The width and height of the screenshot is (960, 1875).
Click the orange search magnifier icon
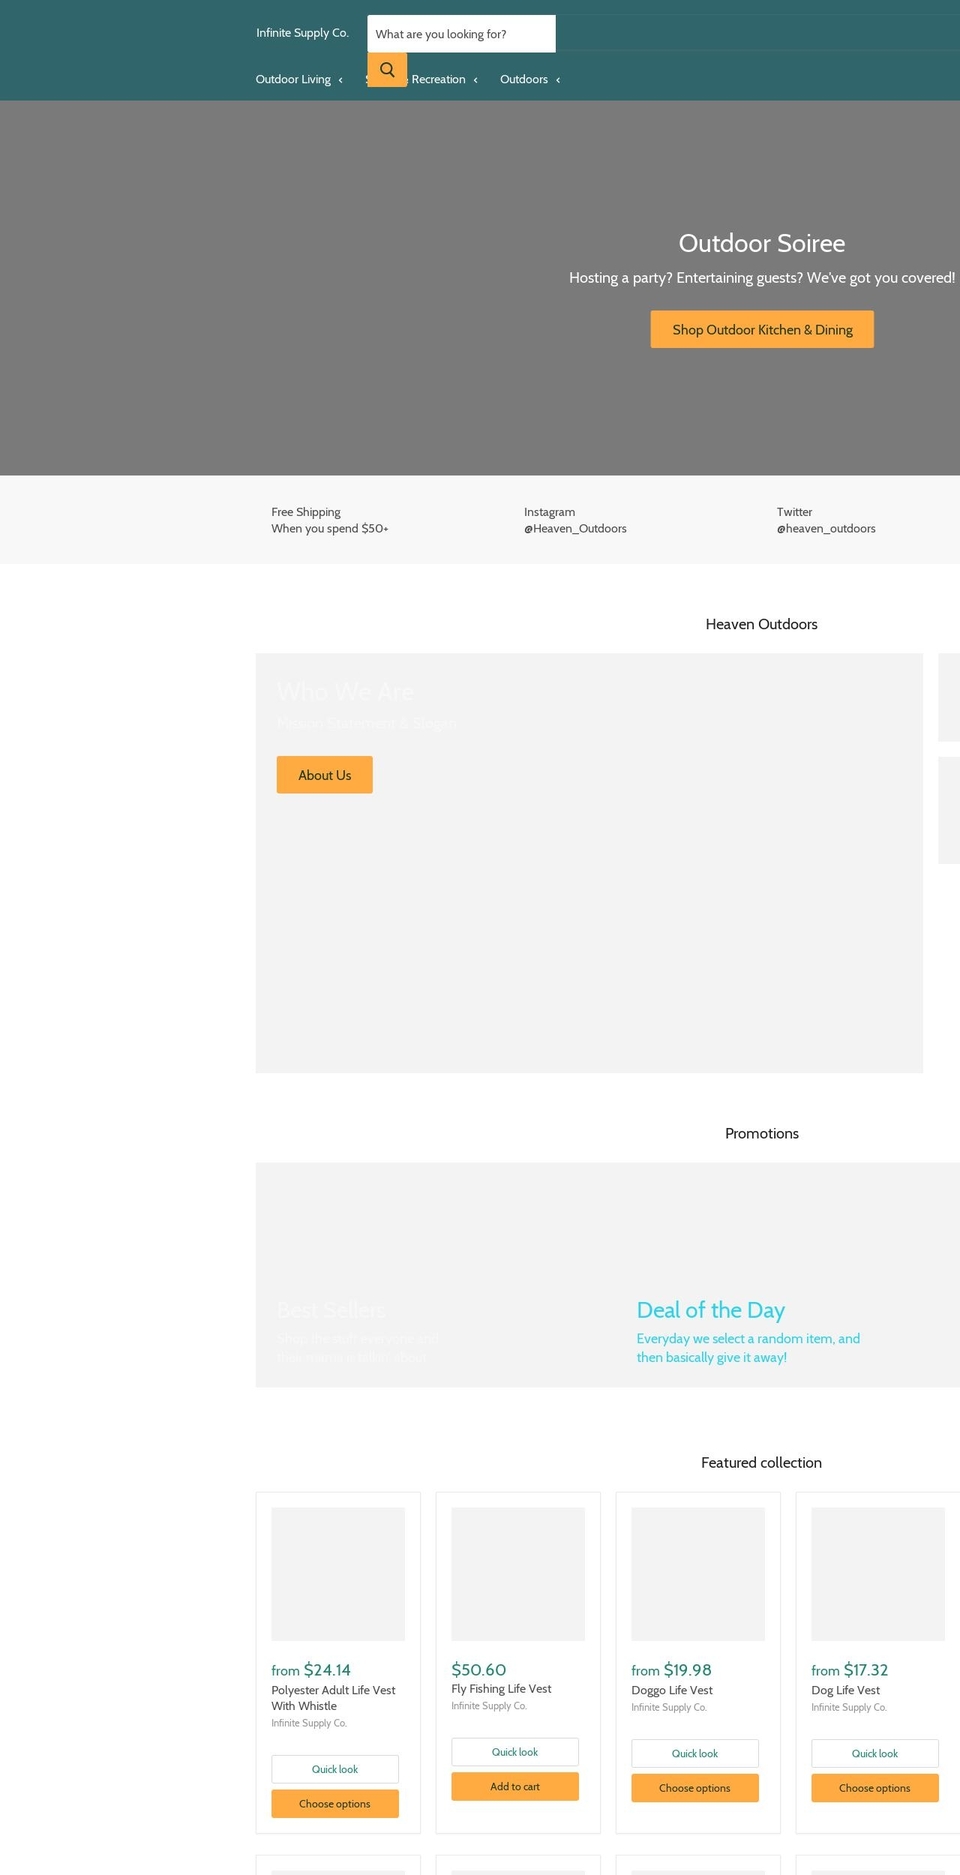(x=387, y=70)
